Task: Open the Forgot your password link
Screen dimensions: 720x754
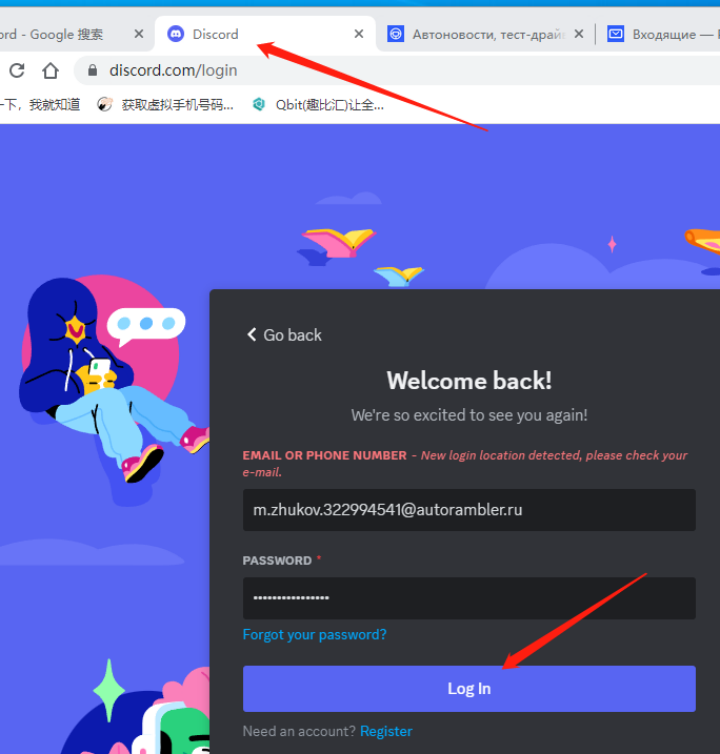Action: click(315, 635)
